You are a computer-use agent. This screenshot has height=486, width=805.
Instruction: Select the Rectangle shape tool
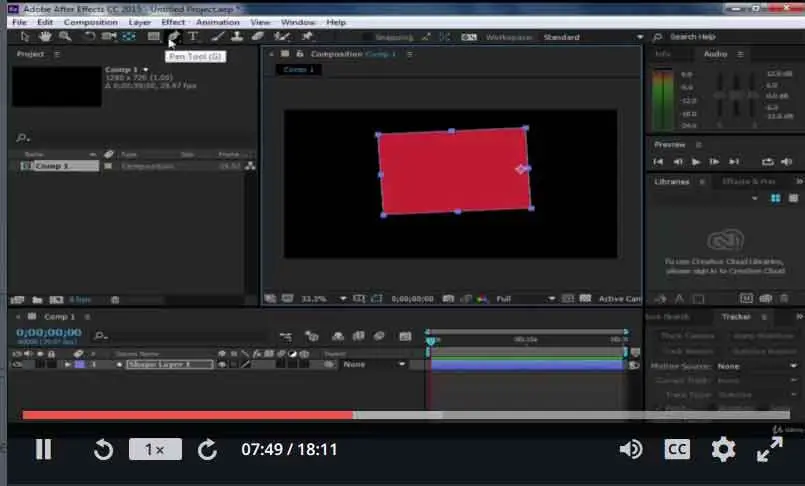pyautogui.click(x=154, y=36)
